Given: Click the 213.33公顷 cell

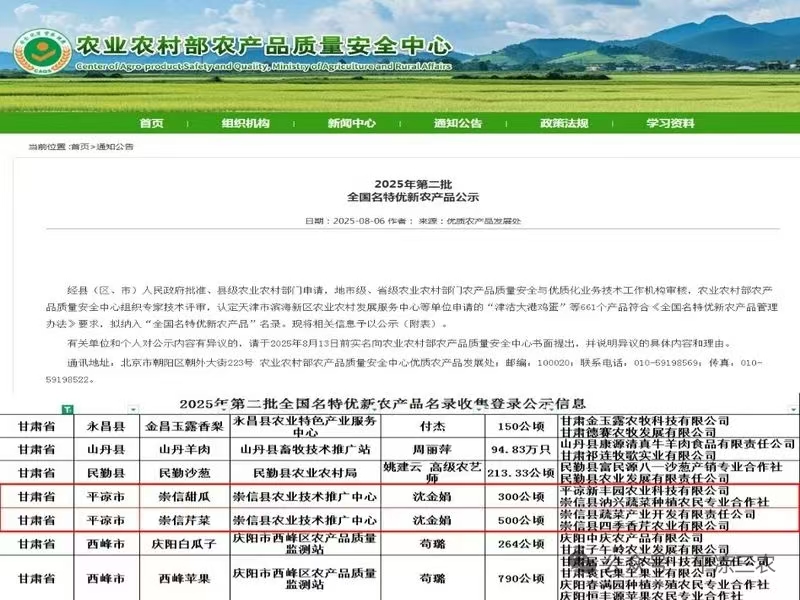Looking at the screenshot, I should (x=521, y=473).
